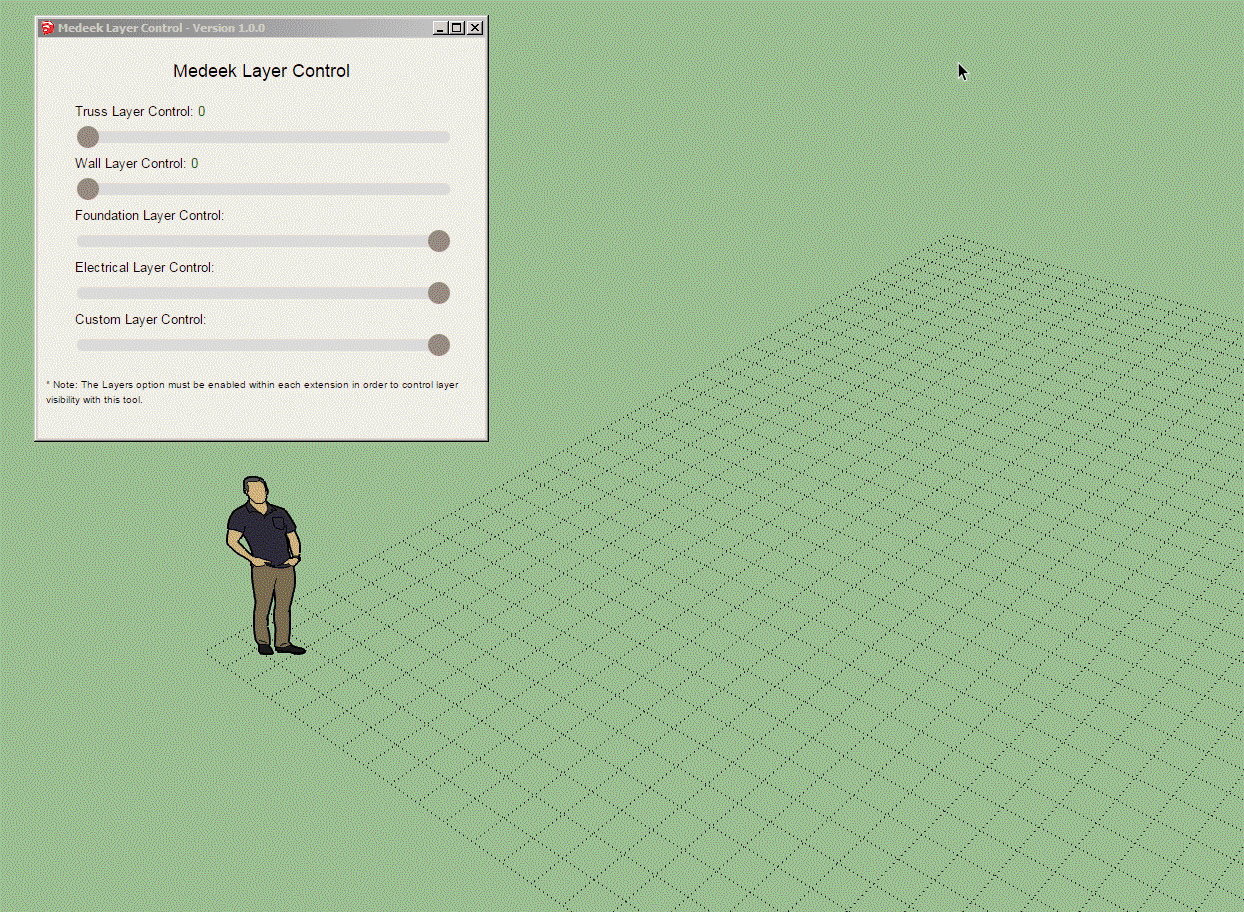
Task: Click the 'Wall Layer Control: 0' label
Action: click(x=136, y=163)
